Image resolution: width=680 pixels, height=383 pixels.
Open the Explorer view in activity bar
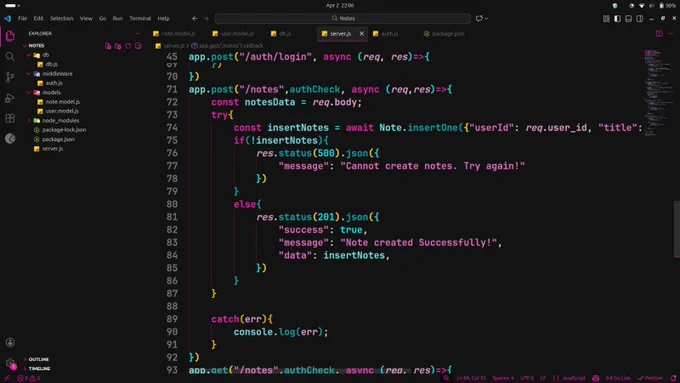point(10,36)
